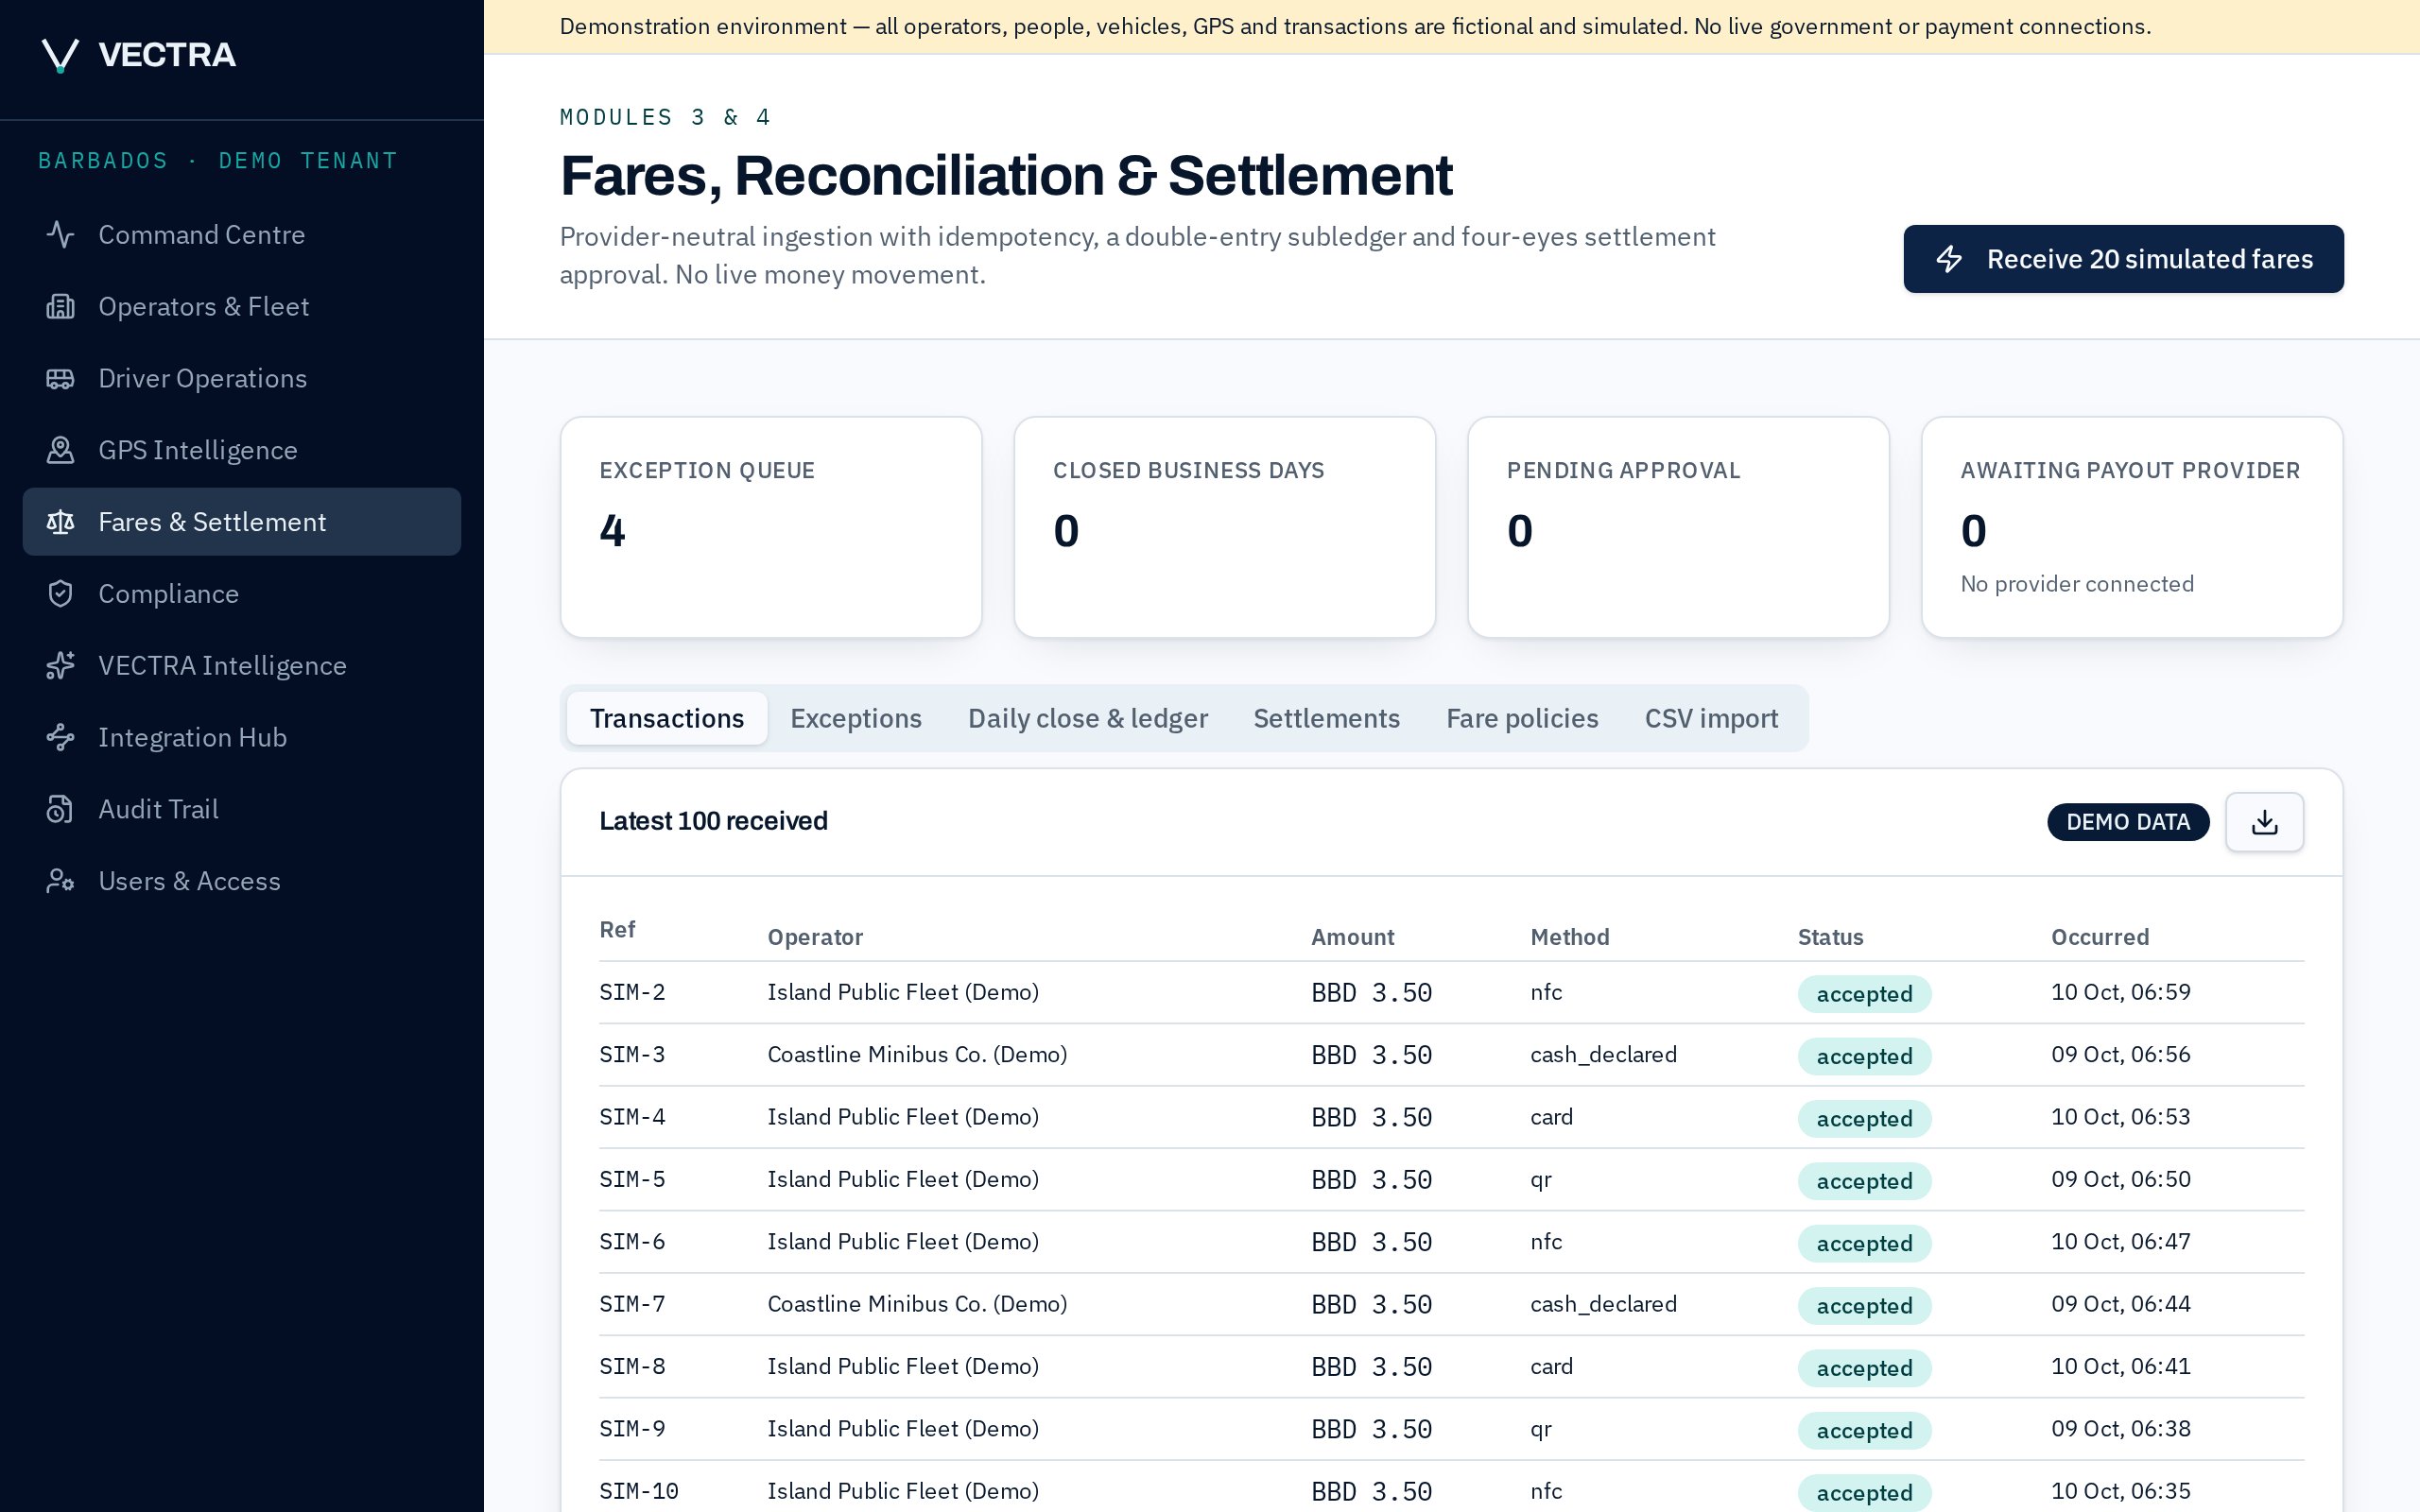Click the Integration Hub icon
This screenshot has width=2420, height=1512.
coord(60,738)
